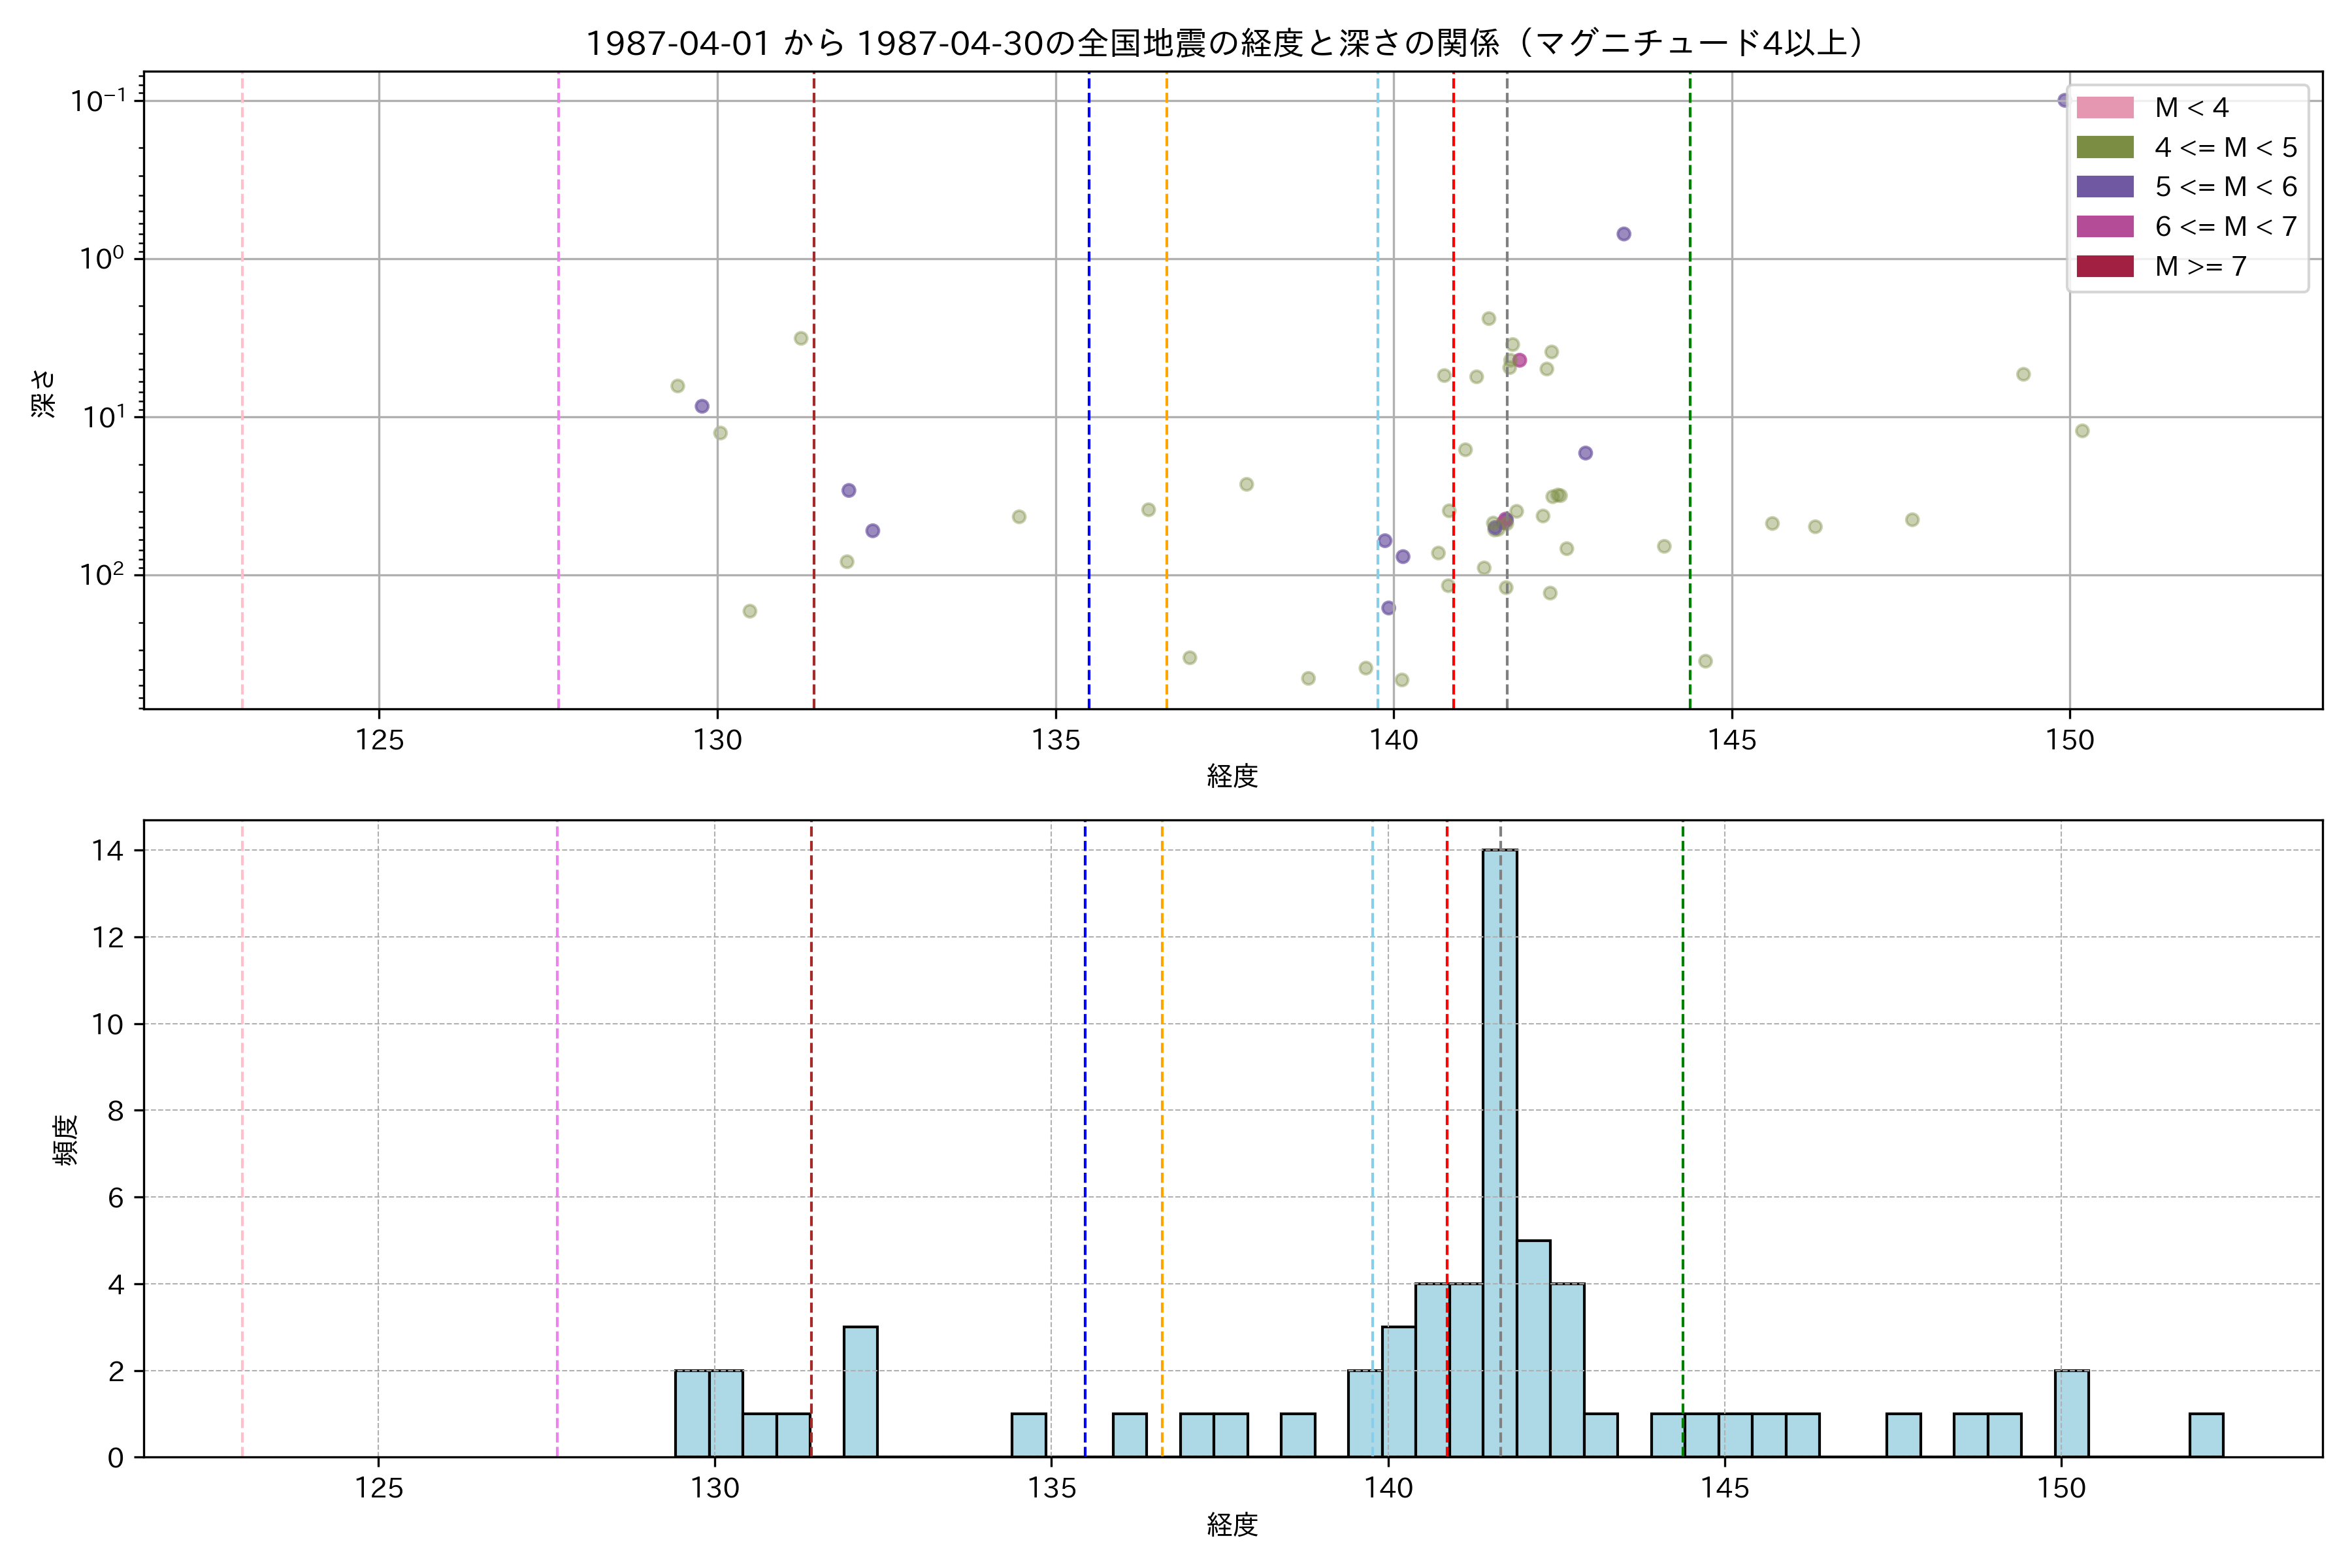The height and width of the screenshot is (1568, 2352).
Task: Select the purple '5 <= M < 6' legend swatch
Action: [x=2104, y=187]
